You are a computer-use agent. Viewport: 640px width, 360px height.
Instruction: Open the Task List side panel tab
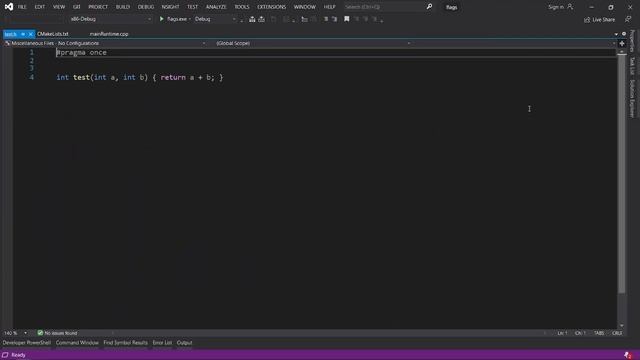click(632, 66)
